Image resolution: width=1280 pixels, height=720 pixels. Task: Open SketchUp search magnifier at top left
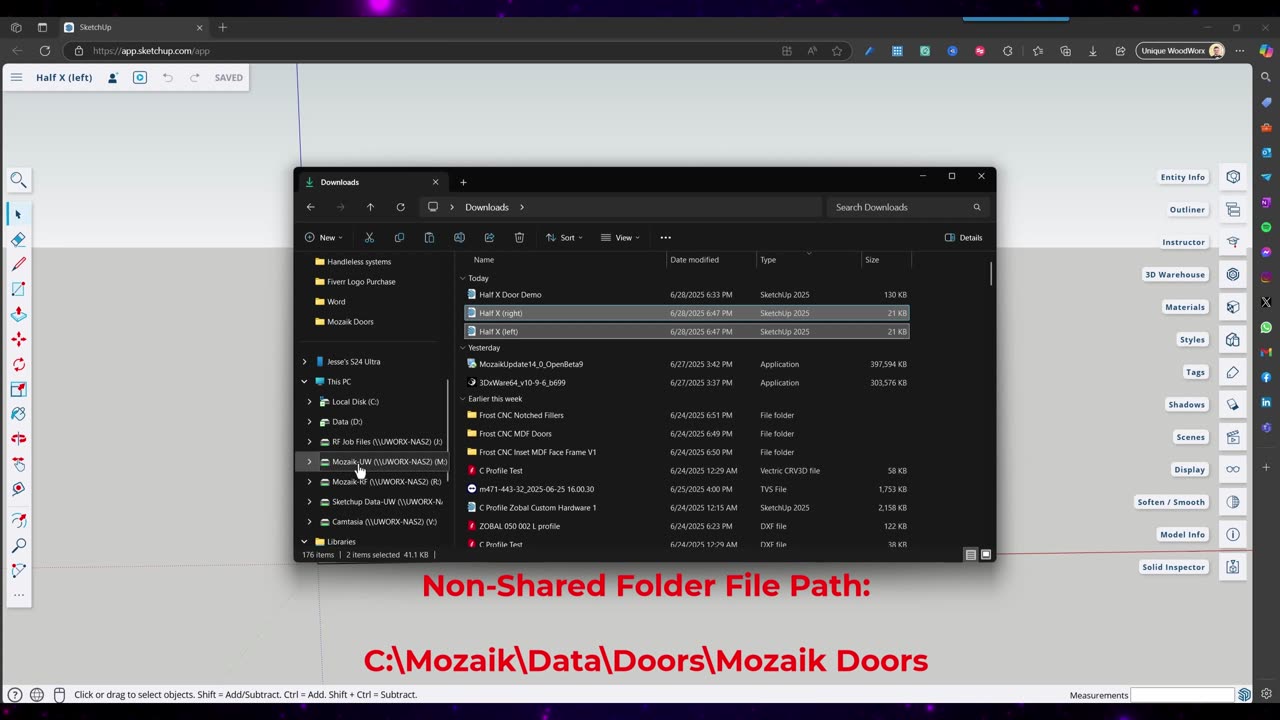[18, 180]
